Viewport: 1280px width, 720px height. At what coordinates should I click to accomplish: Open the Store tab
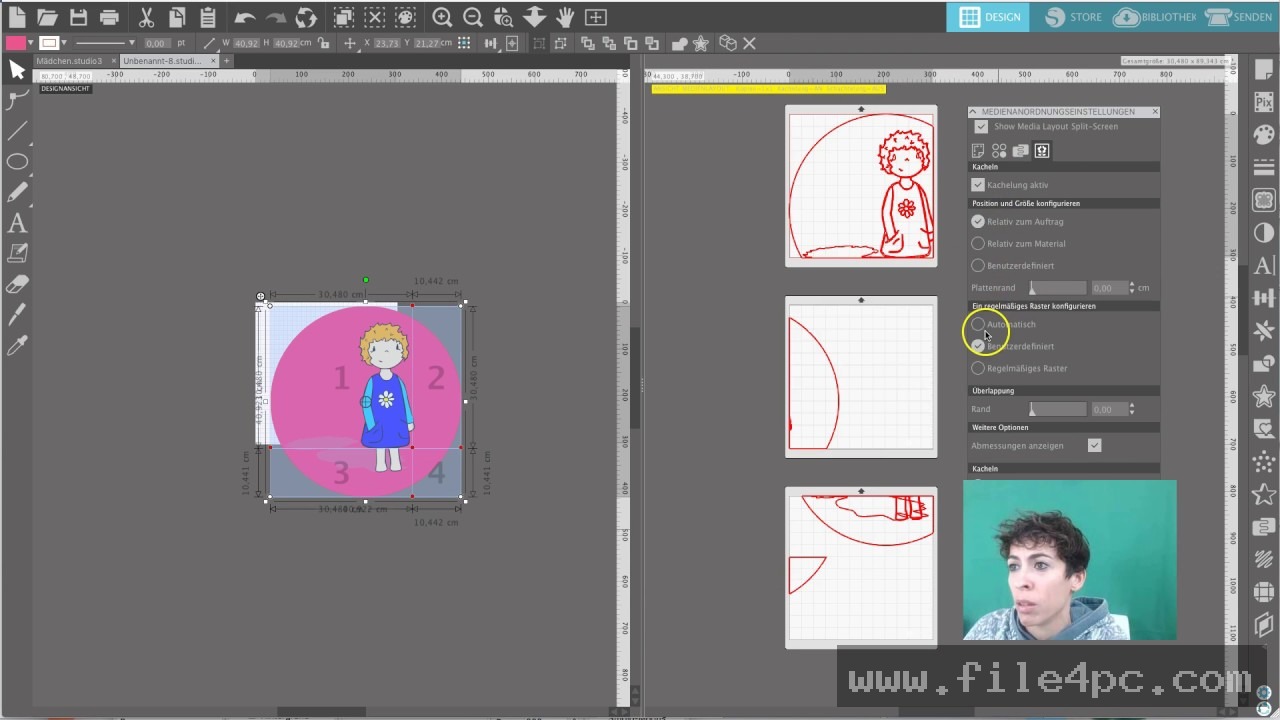[x=1074, y=17]
